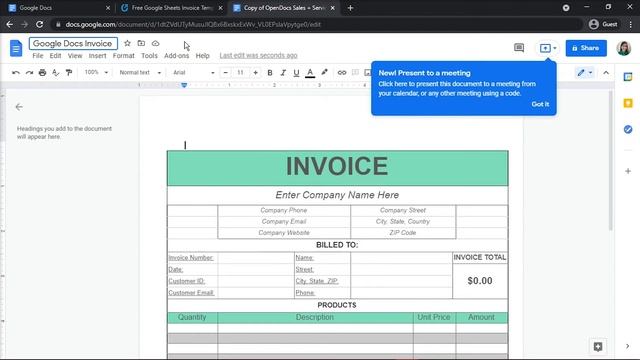Check the cloud save status icon
The width and height of the screenshot is (640, 360).
[156, 43]
